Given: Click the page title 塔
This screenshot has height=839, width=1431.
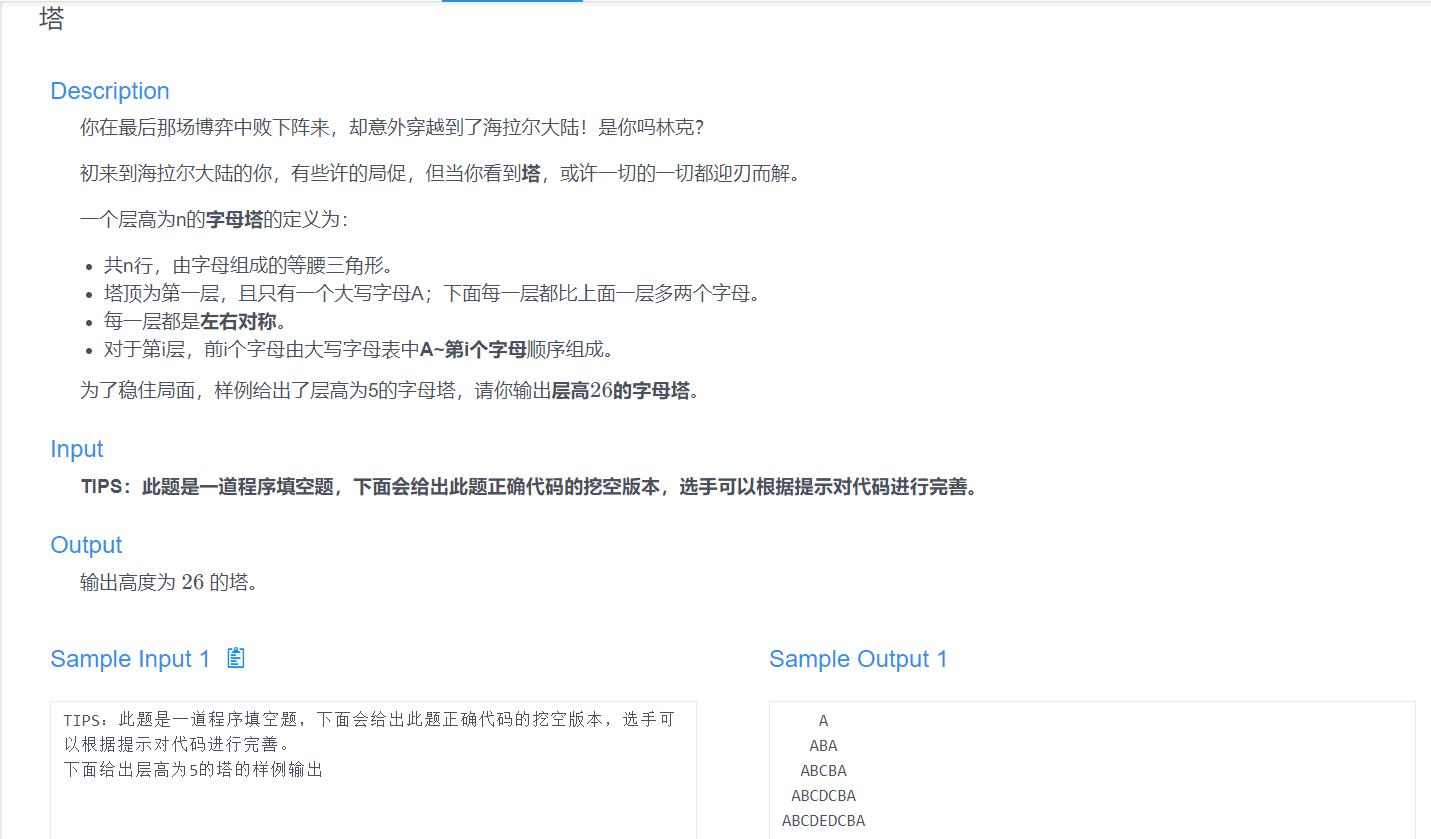Looking at the screenshot, I should point(52,19).
